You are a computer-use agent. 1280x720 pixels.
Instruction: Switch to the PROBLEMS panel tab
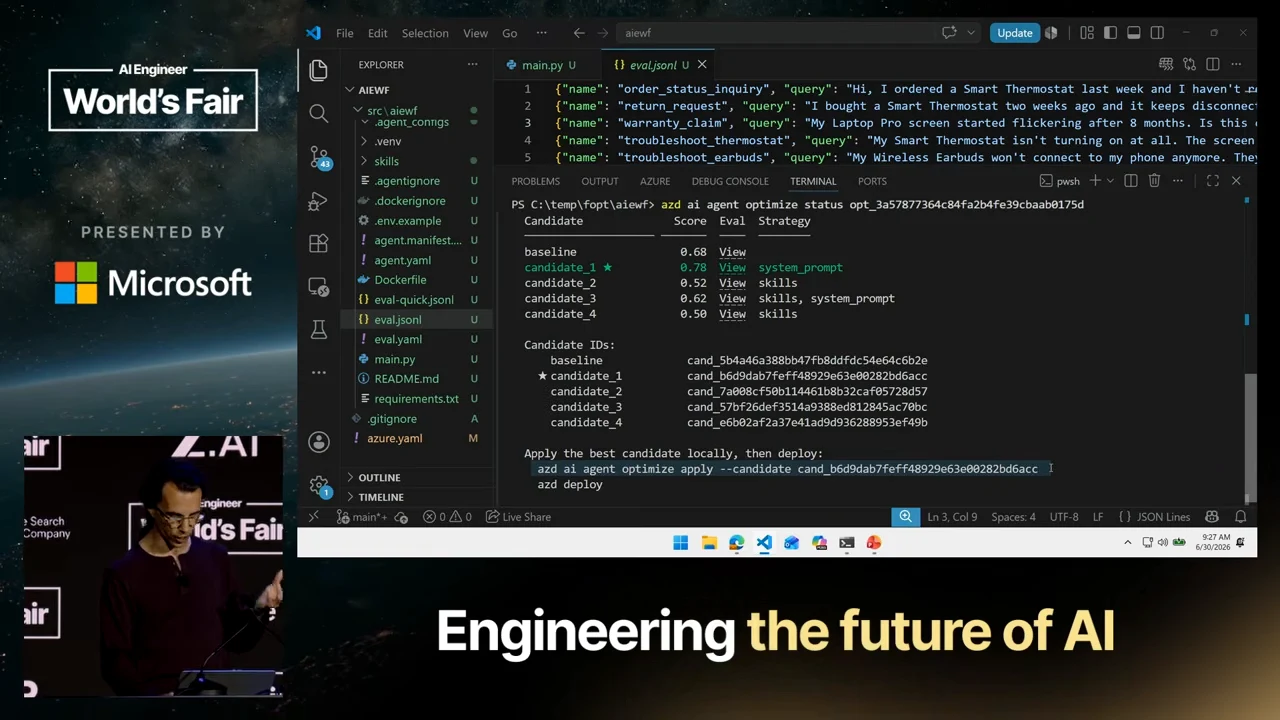pos(535,181)
